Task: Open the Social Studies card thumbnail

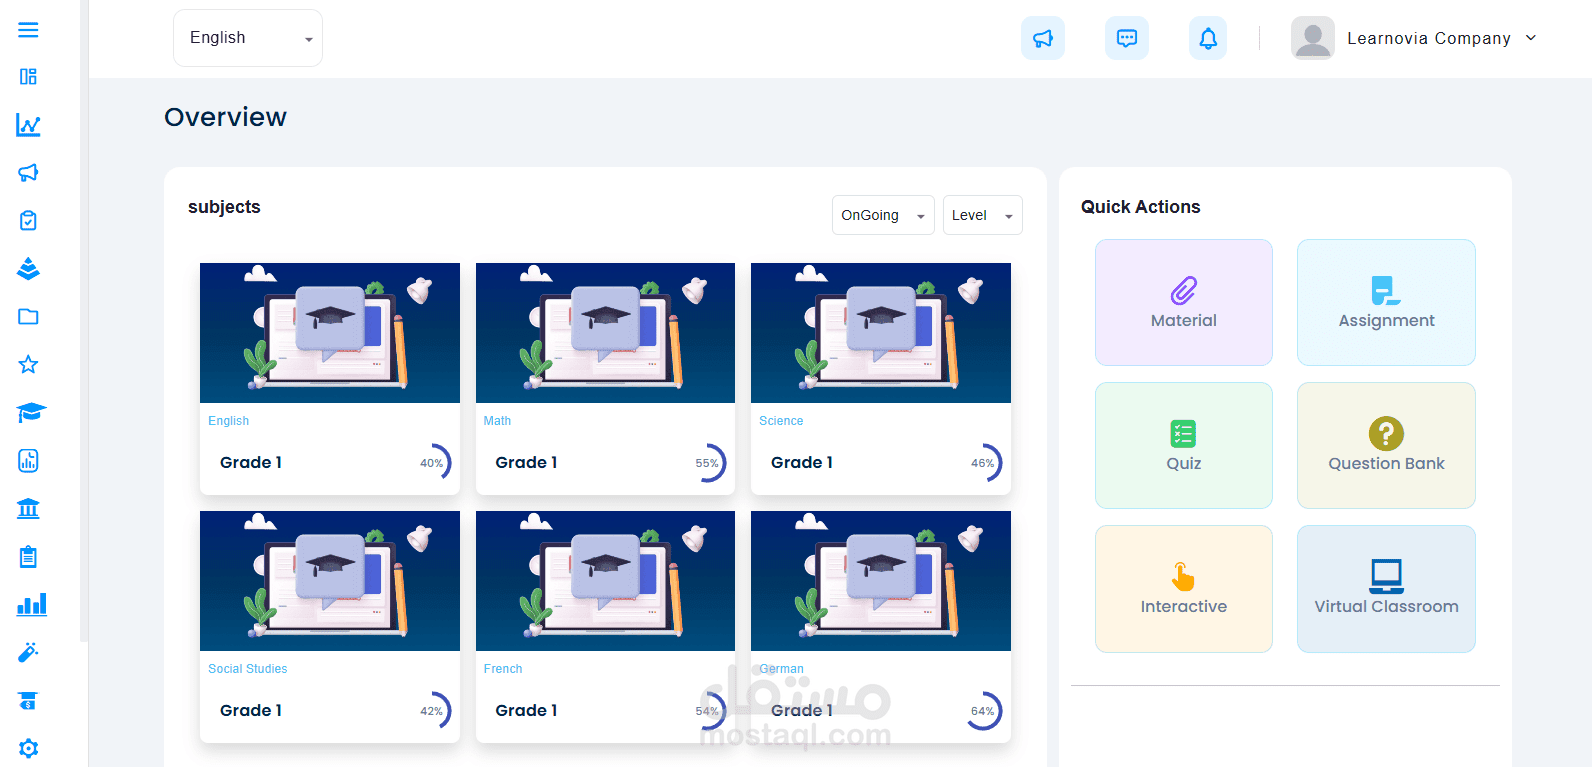Action: coord(330,581)
